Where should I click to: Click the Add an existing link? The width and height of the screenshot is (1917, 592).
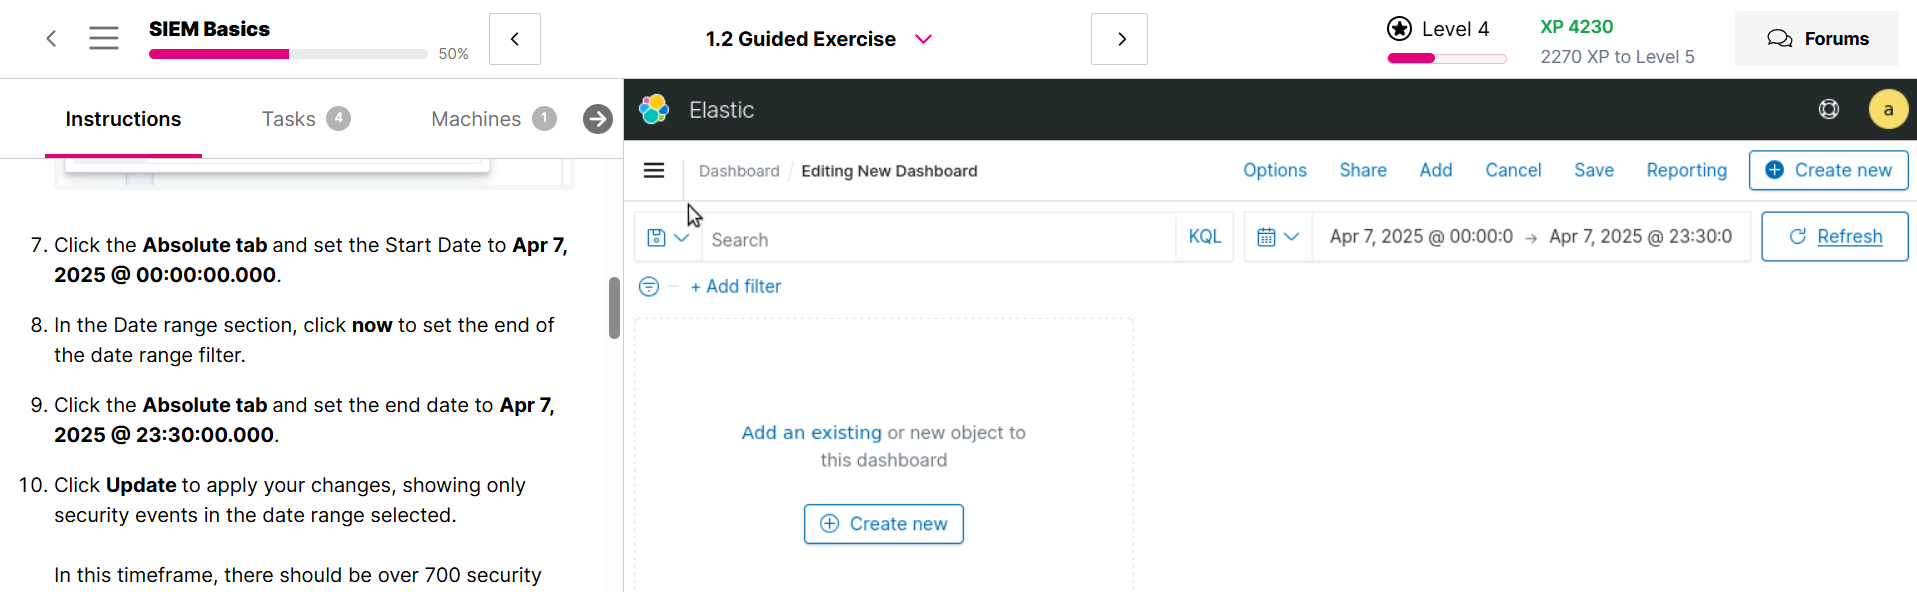click(811, 433)
